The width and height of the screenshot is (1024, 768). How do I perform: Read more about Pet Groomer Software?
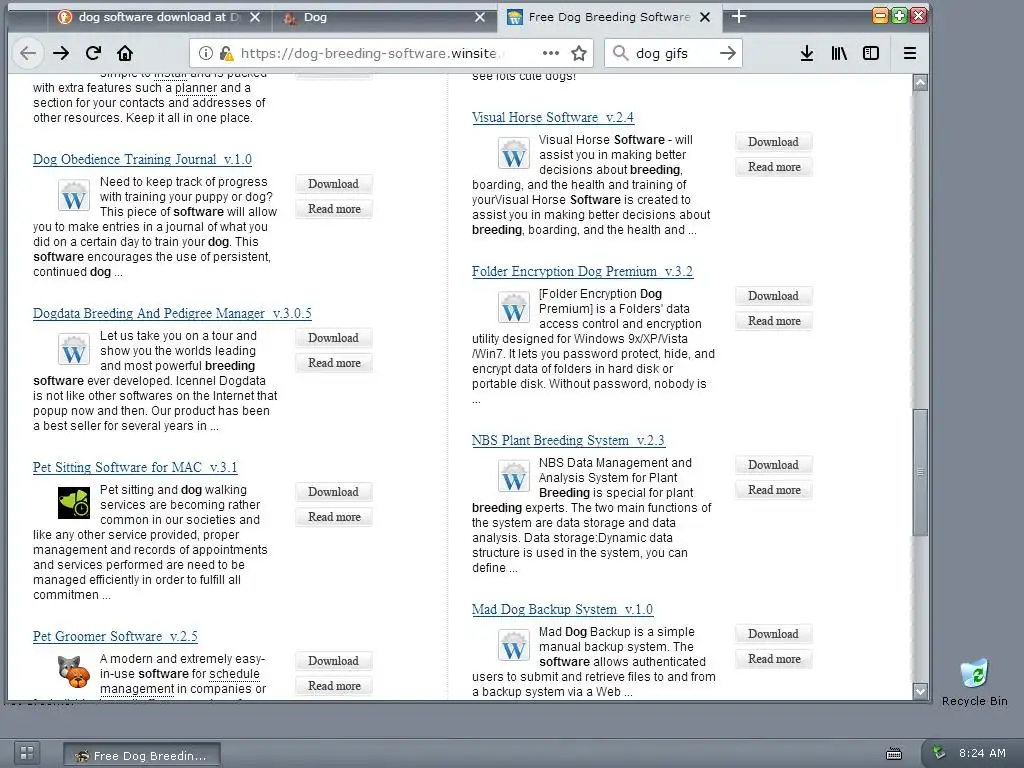click(334, 686)
